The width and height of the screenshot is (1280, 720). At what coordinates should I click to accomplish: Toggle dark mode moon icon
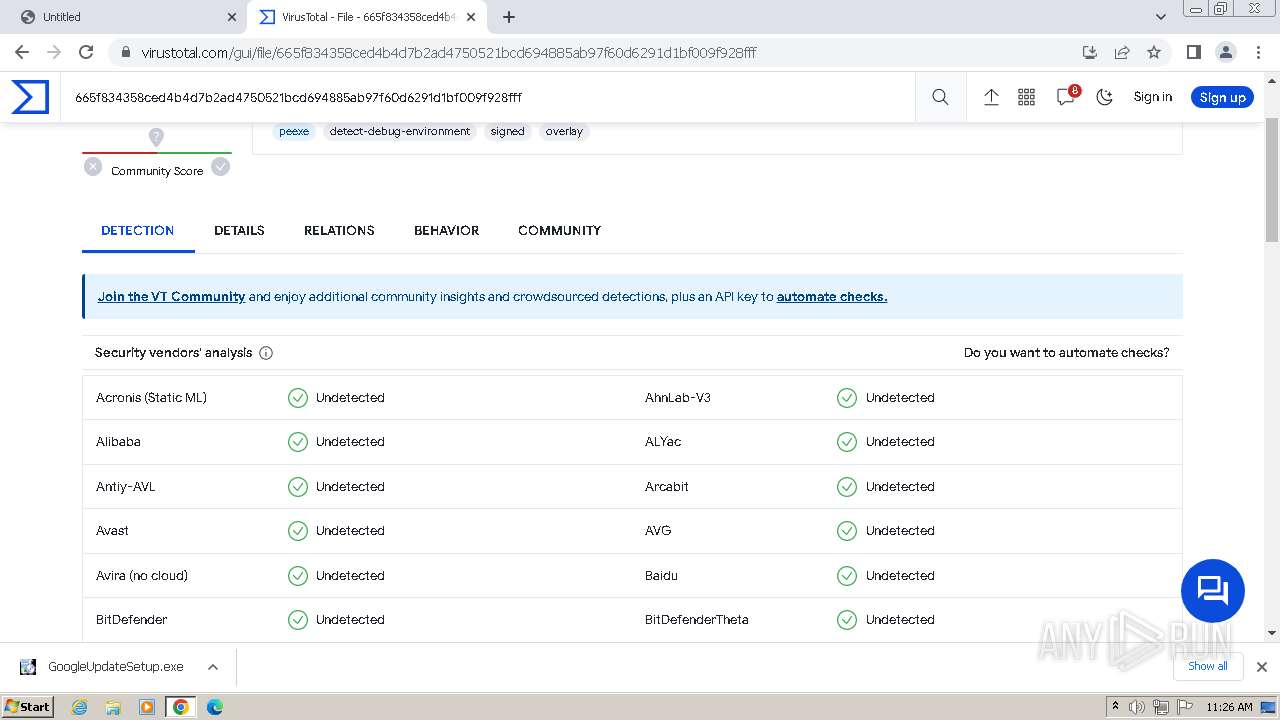(x=1105, y=97)
